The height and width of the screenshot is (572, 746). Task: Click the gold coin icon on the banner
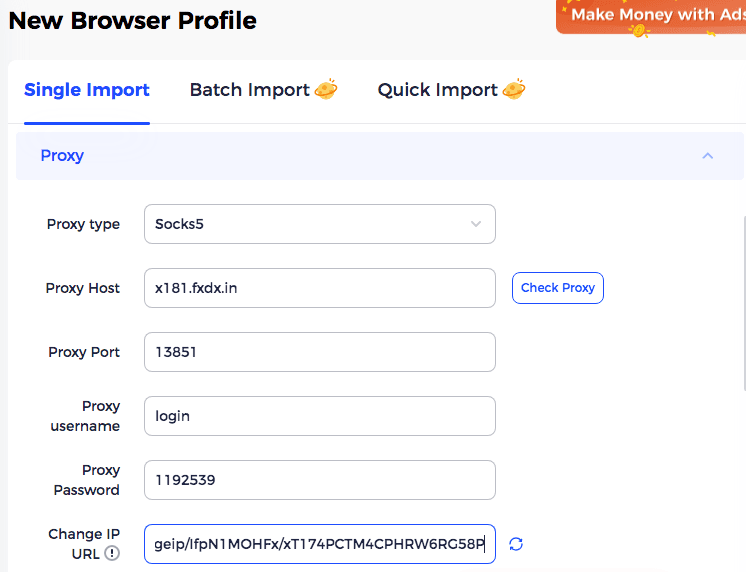click(639, 32)
